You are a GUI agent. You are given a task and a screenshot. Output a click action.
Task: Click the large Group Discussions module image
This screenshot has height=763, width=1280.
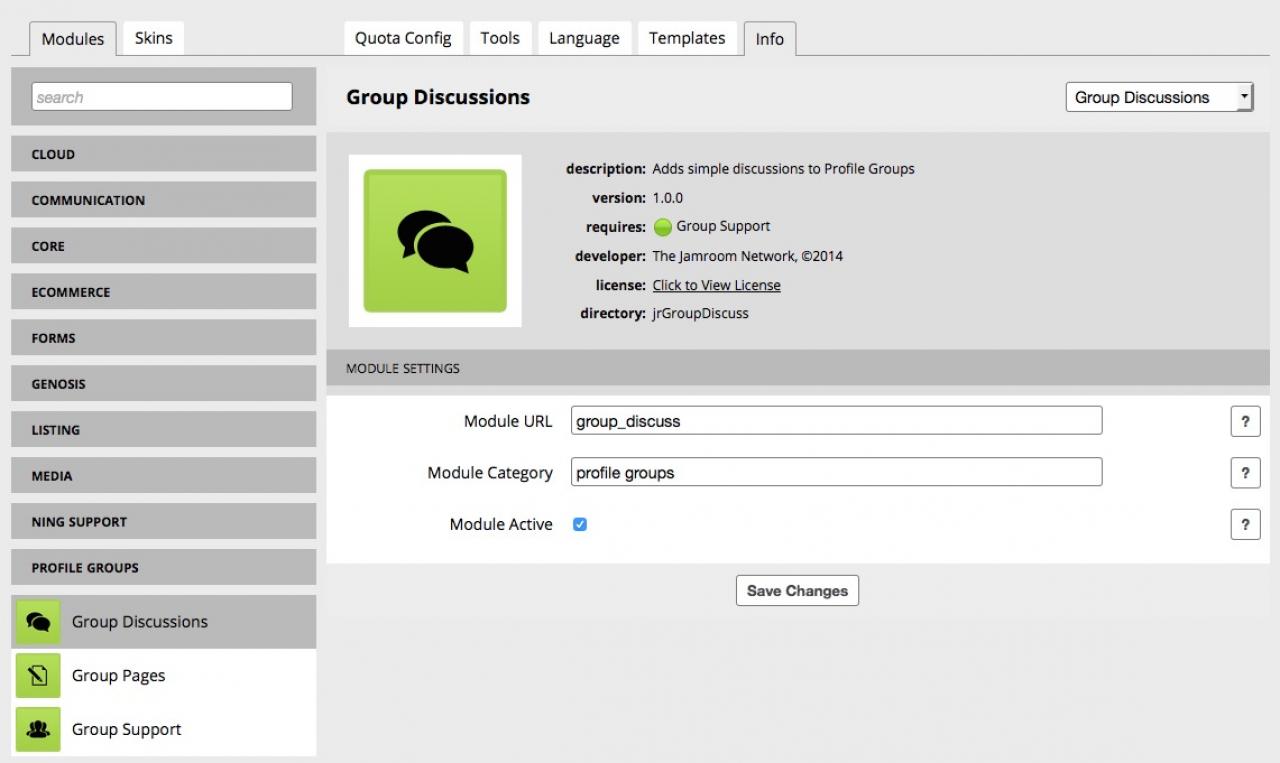click(435, 241)
